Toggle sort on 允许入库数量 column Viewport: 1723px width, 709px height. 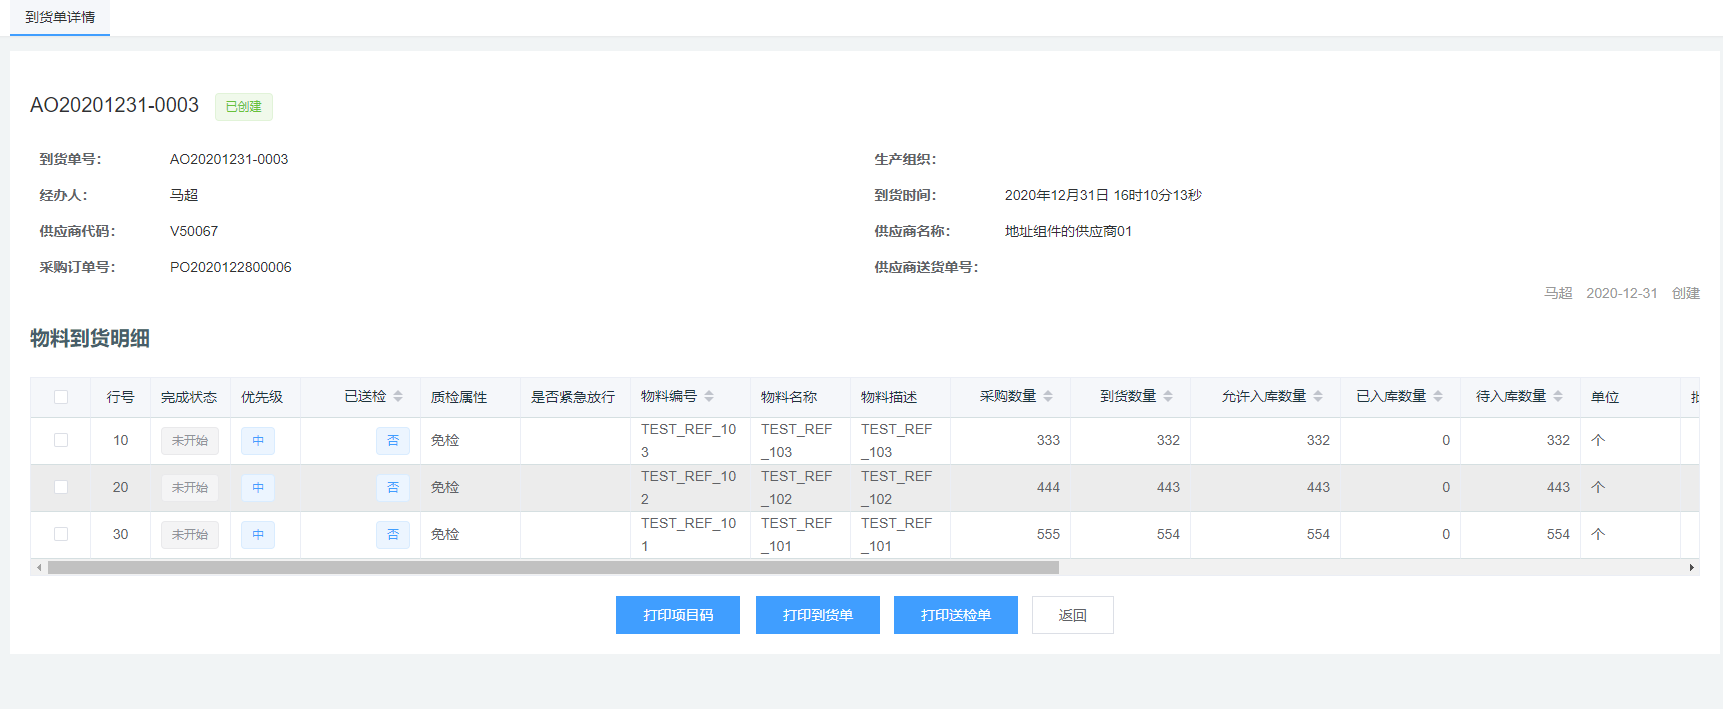point(1318,397)
